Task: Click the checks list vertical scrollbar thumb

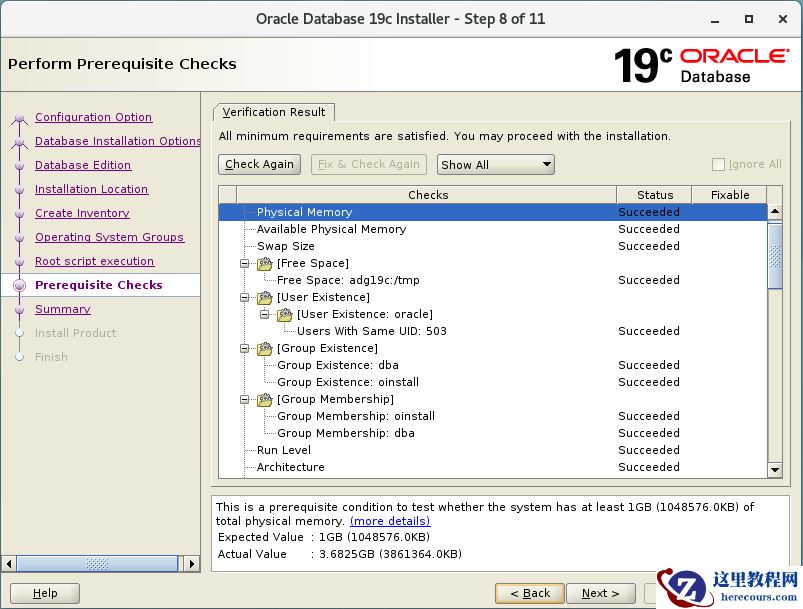Action: 775,256
